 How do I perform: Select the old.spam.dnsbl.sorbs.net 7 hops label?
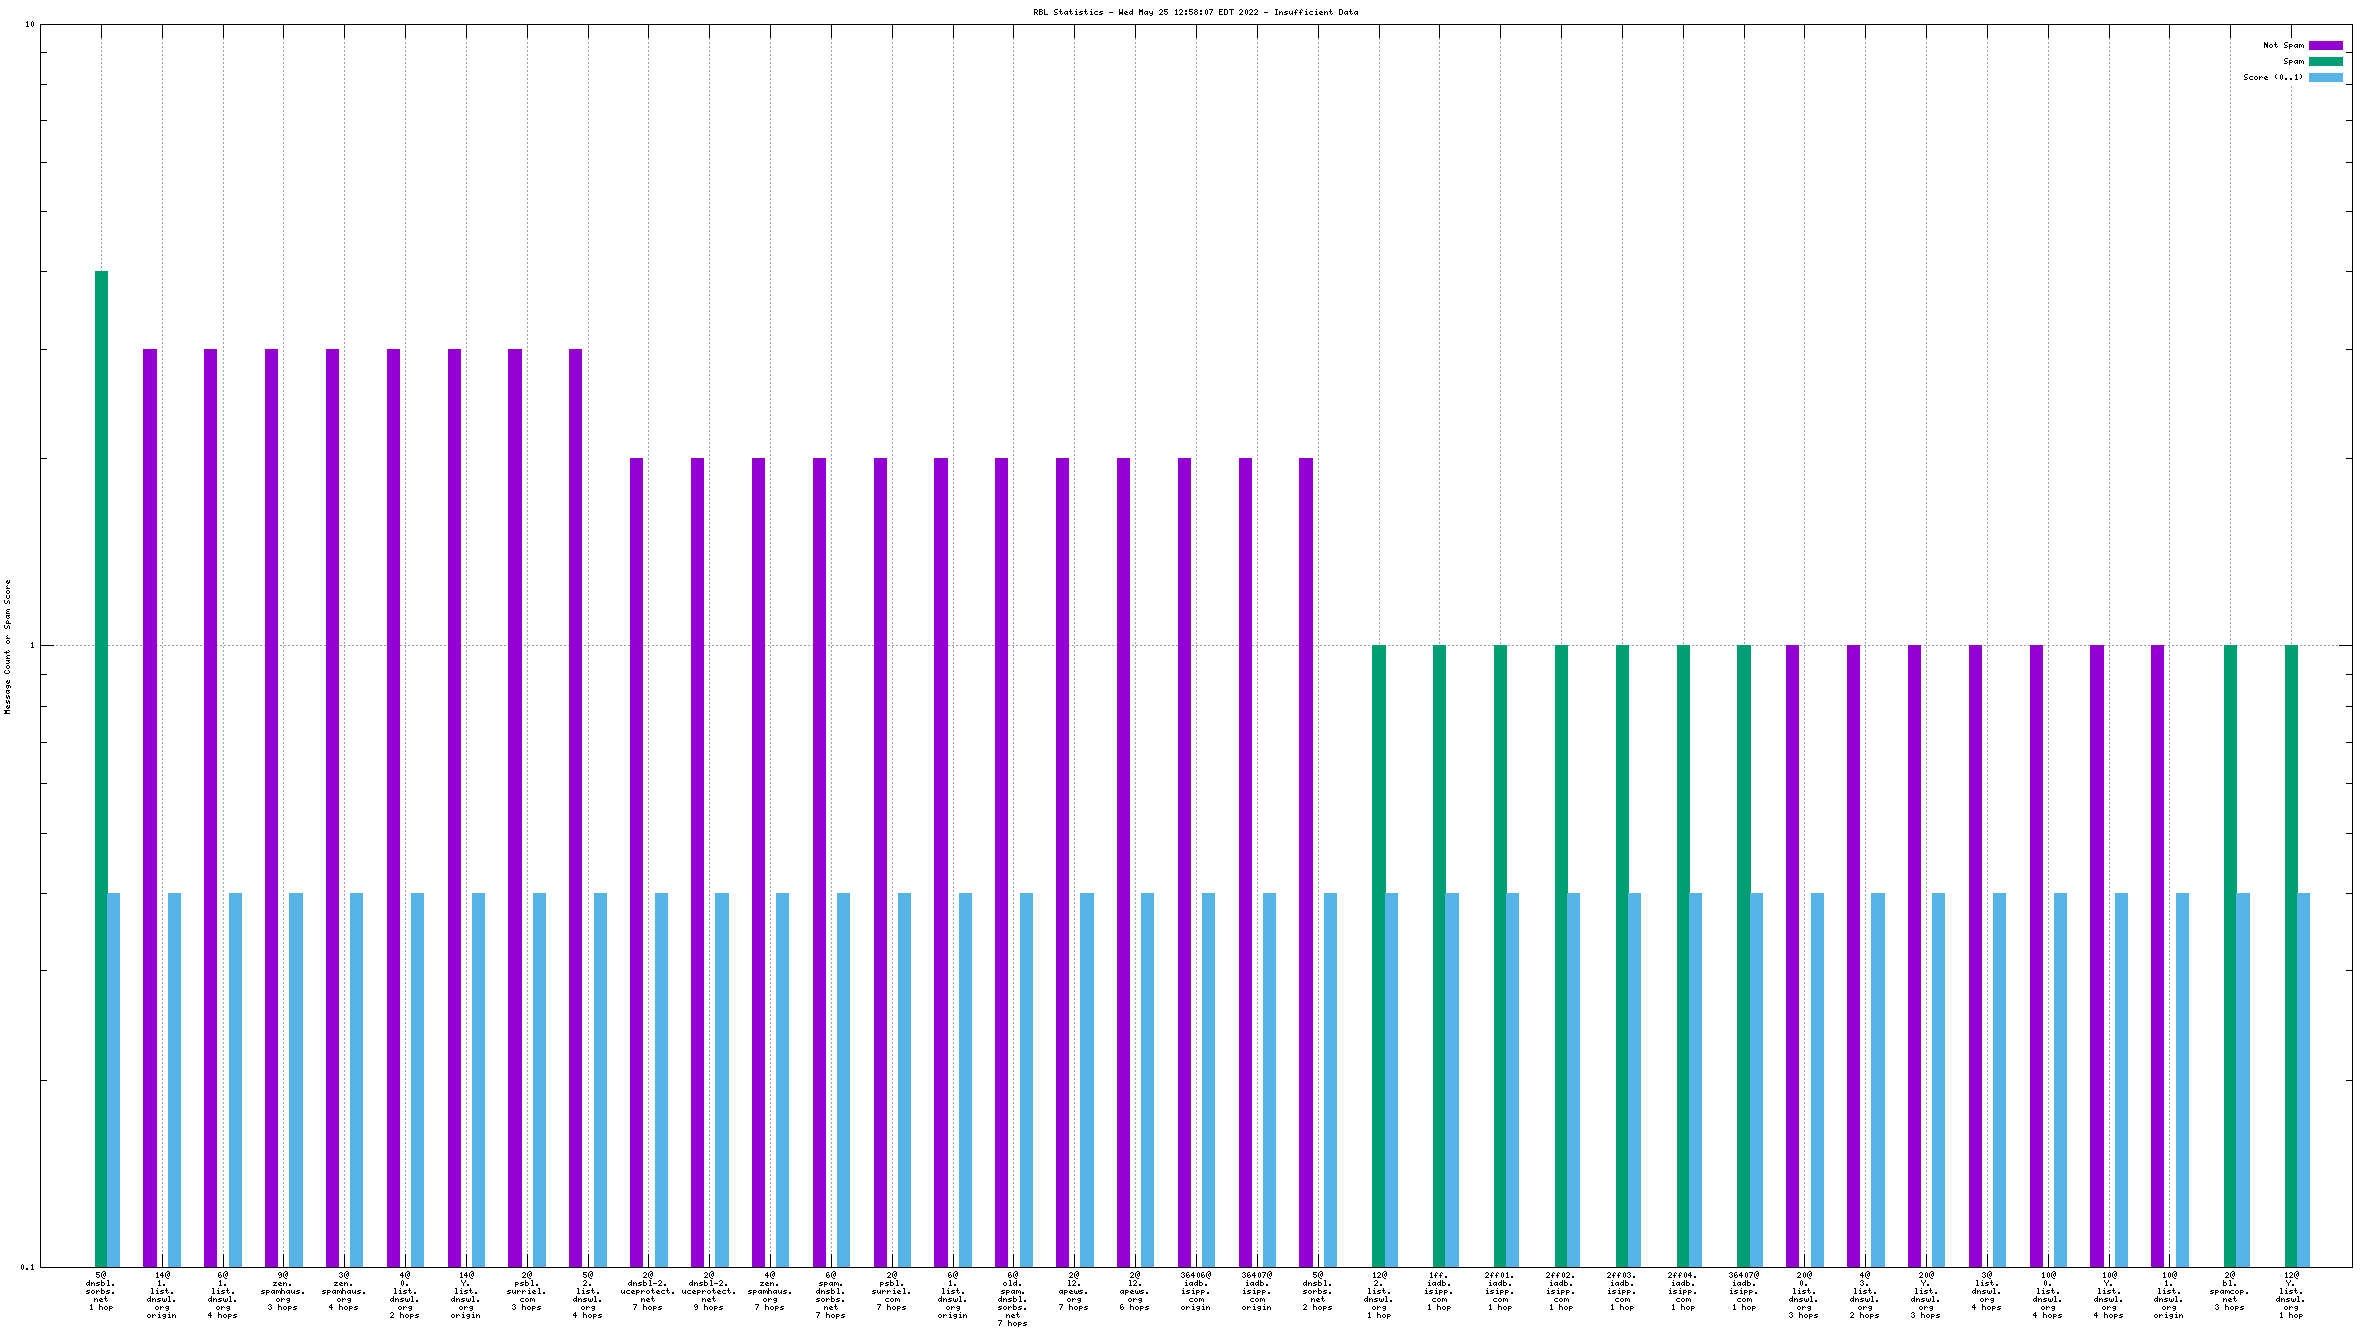click(1013, 1298)
